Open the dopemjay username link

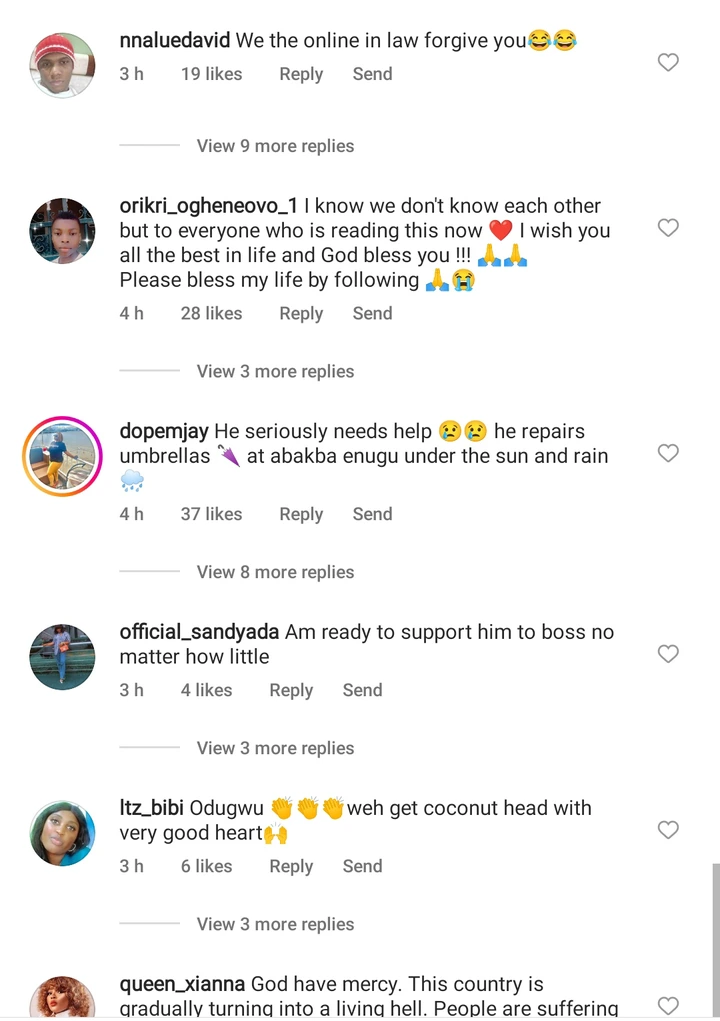click(164, 431)
